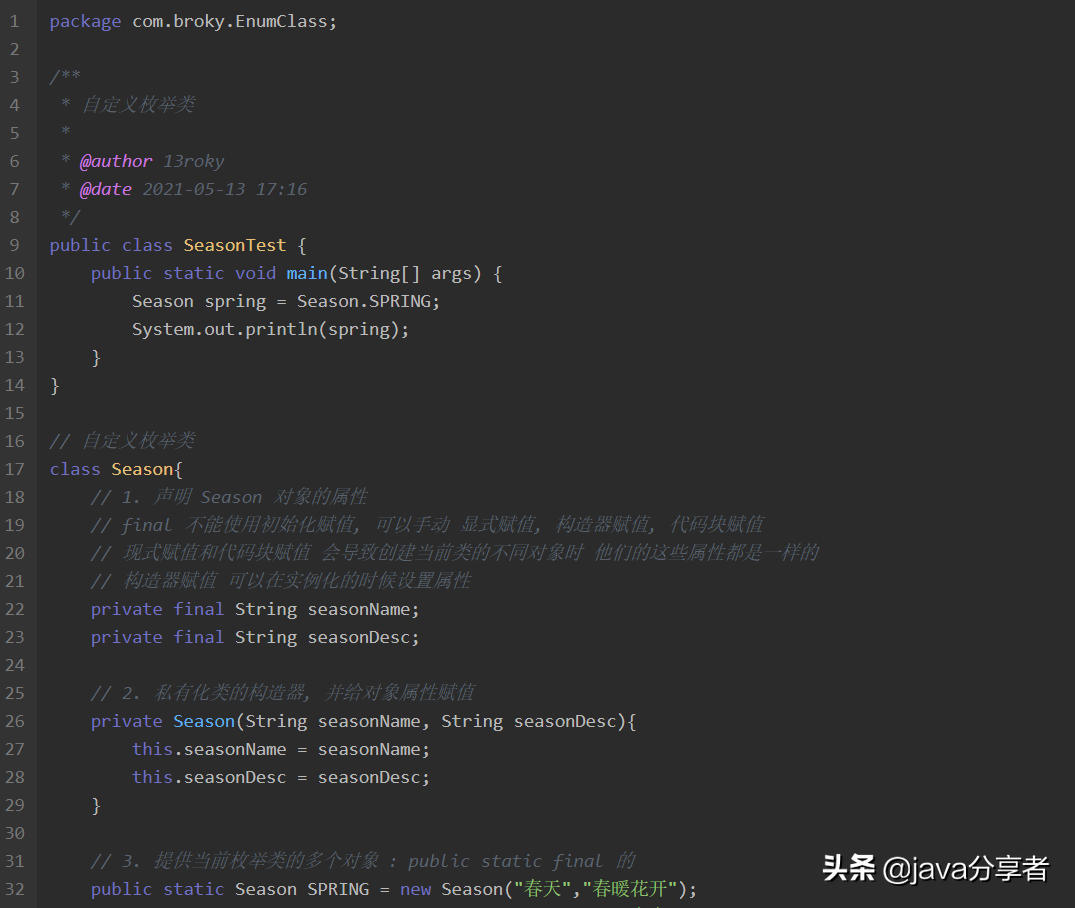Click line number 9 in the gutter
This screenshot has height=908, width=1075.
[x=14, y=245]
